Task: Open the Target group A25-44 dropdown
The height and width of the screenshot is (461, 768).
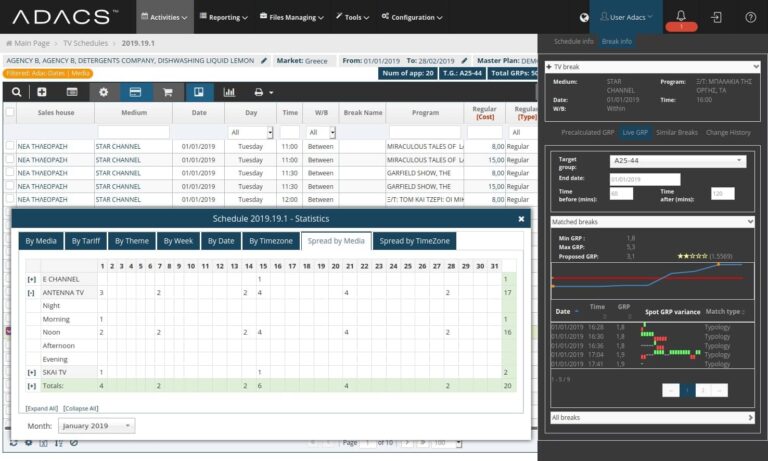Action: pyautogui.click(x=677, y=161)
